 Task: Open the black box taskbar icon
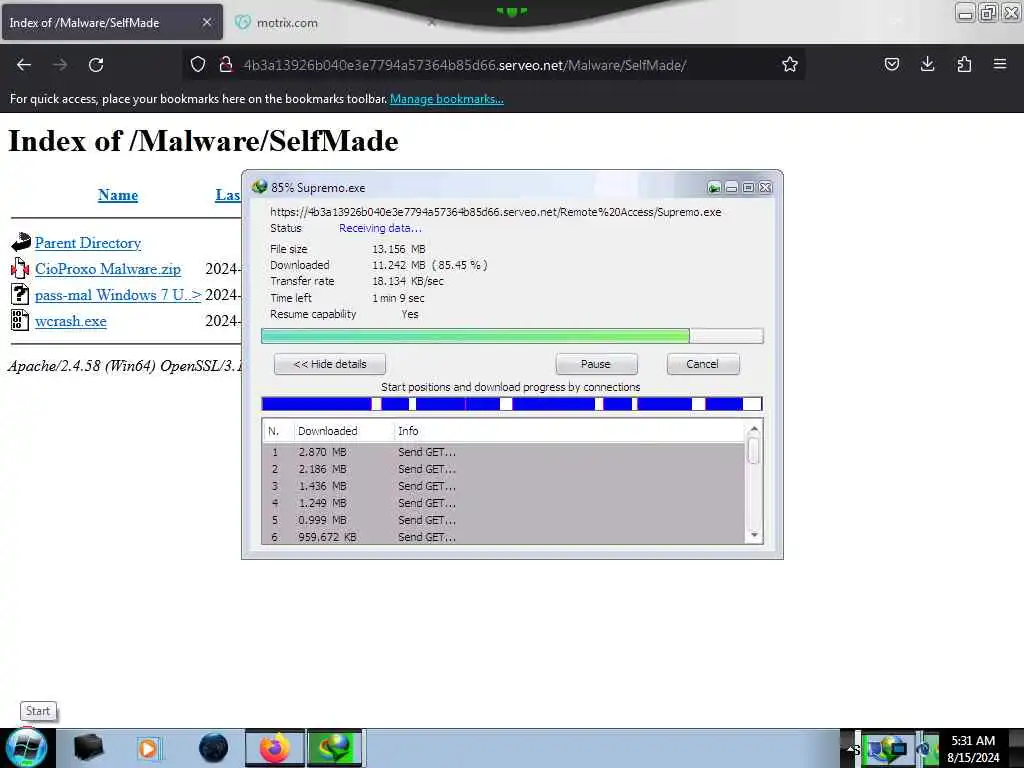point(89,748)
